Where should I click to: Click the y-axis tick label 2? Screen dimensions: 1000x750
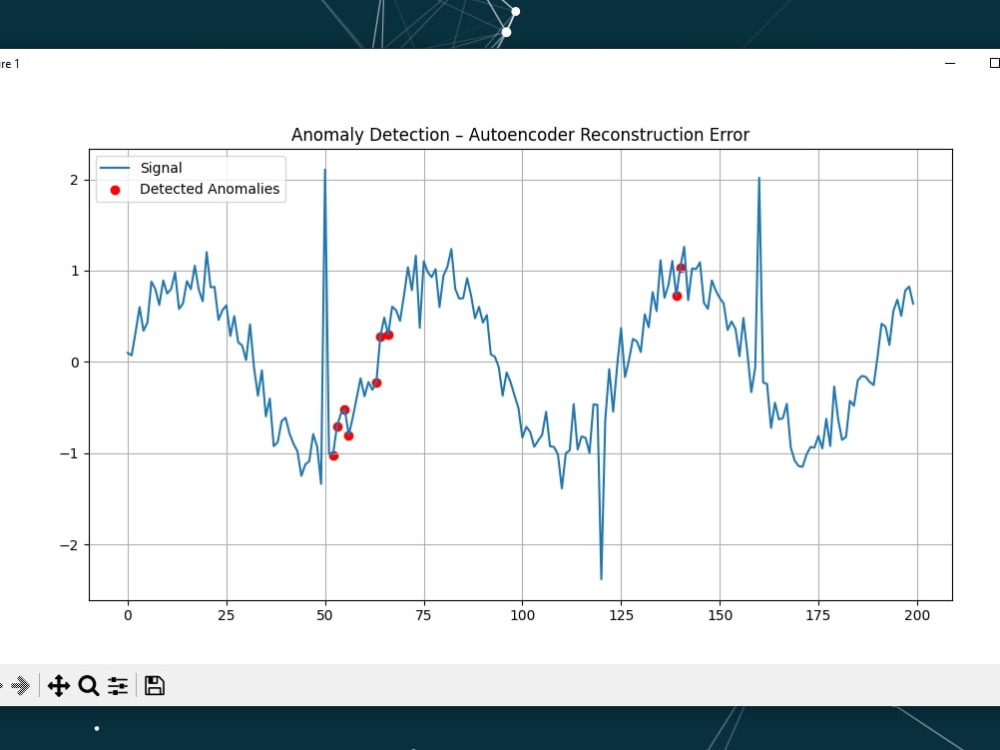(x=75, y=180)
